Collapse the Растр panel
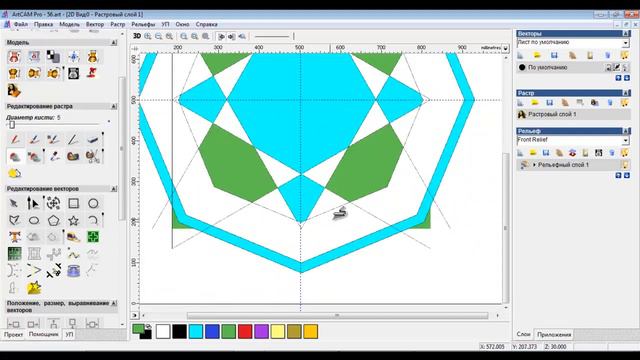Image resolution: width=640 pixels, height=360 pixels. pyautogui.click(x=626, y=93)
